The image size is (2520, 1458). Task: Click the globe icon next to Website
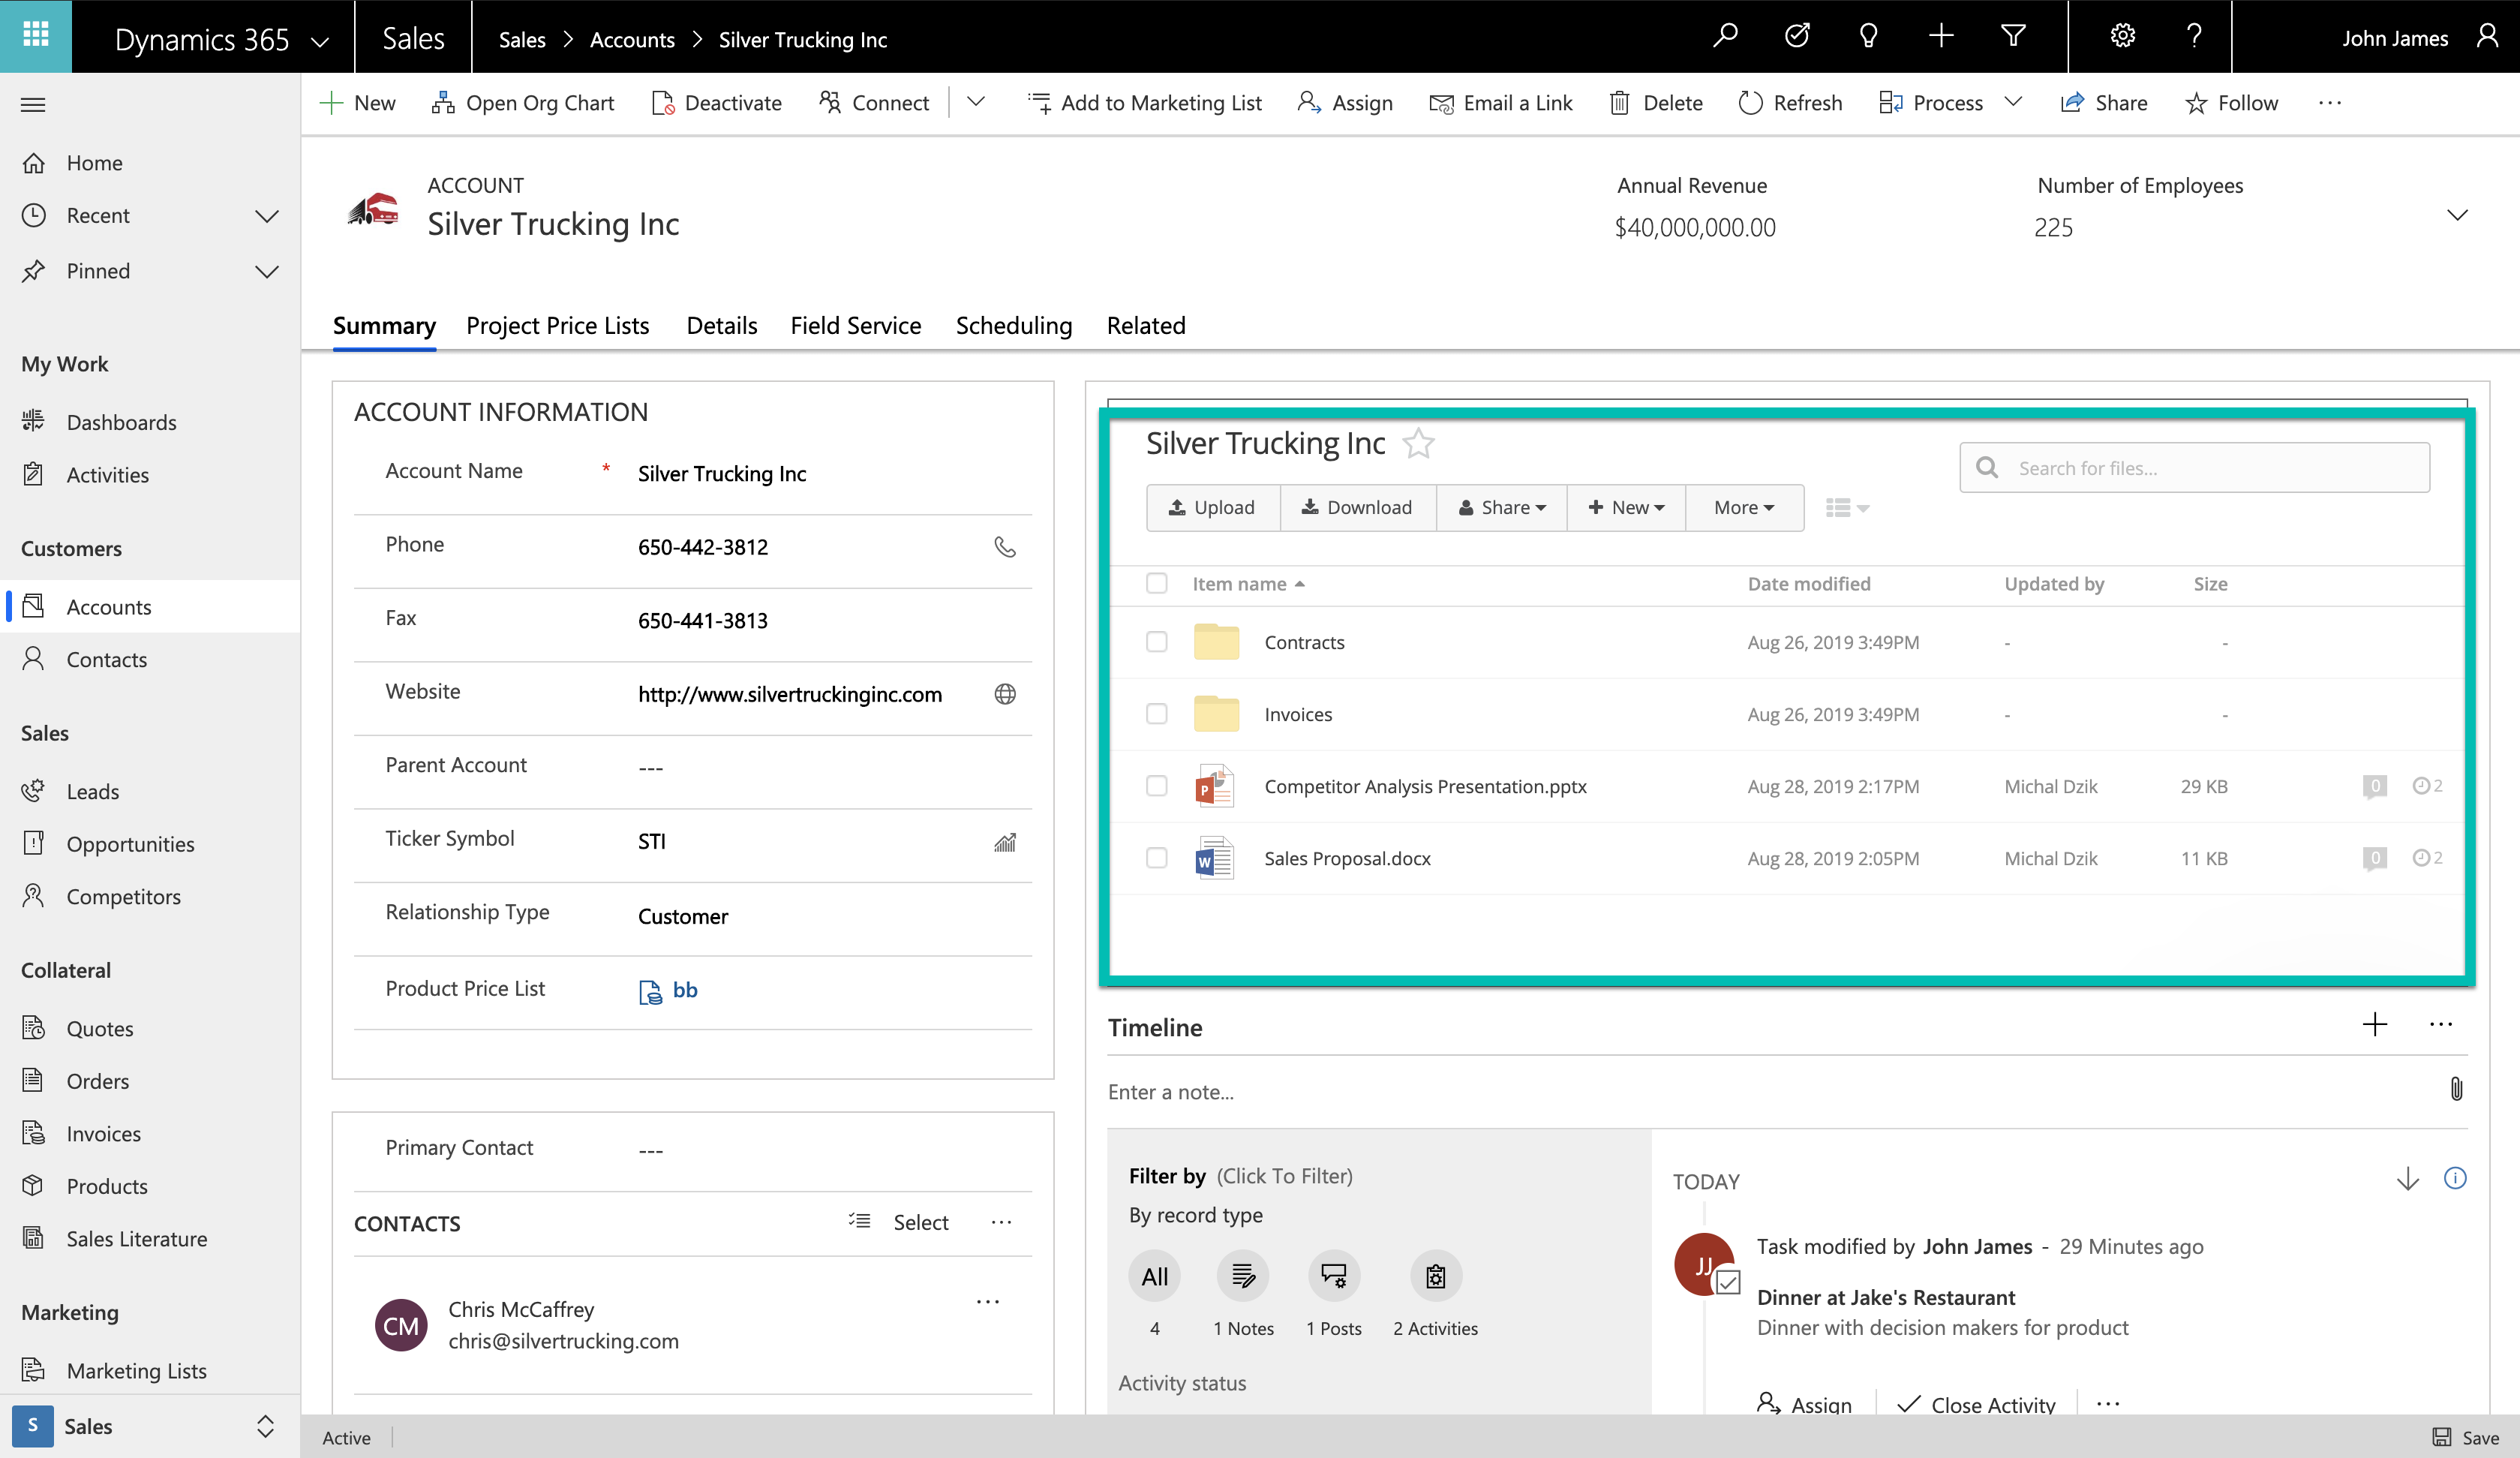coord(1004,694)
